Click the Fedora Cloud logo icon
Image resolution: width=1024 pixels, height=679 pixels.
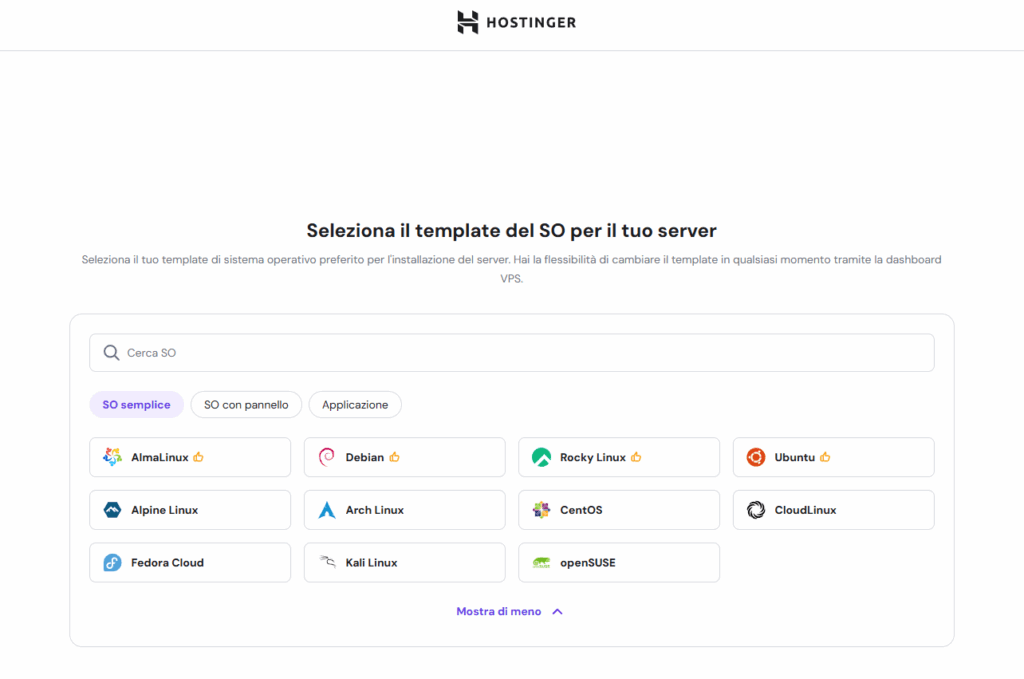click(112, 562)
